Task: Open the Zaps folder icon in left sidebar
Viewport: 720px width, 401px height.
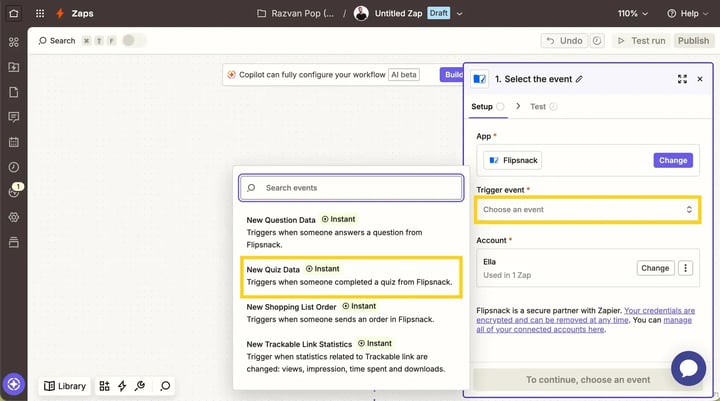Action: pyautogui.click(x=14, y=67)
